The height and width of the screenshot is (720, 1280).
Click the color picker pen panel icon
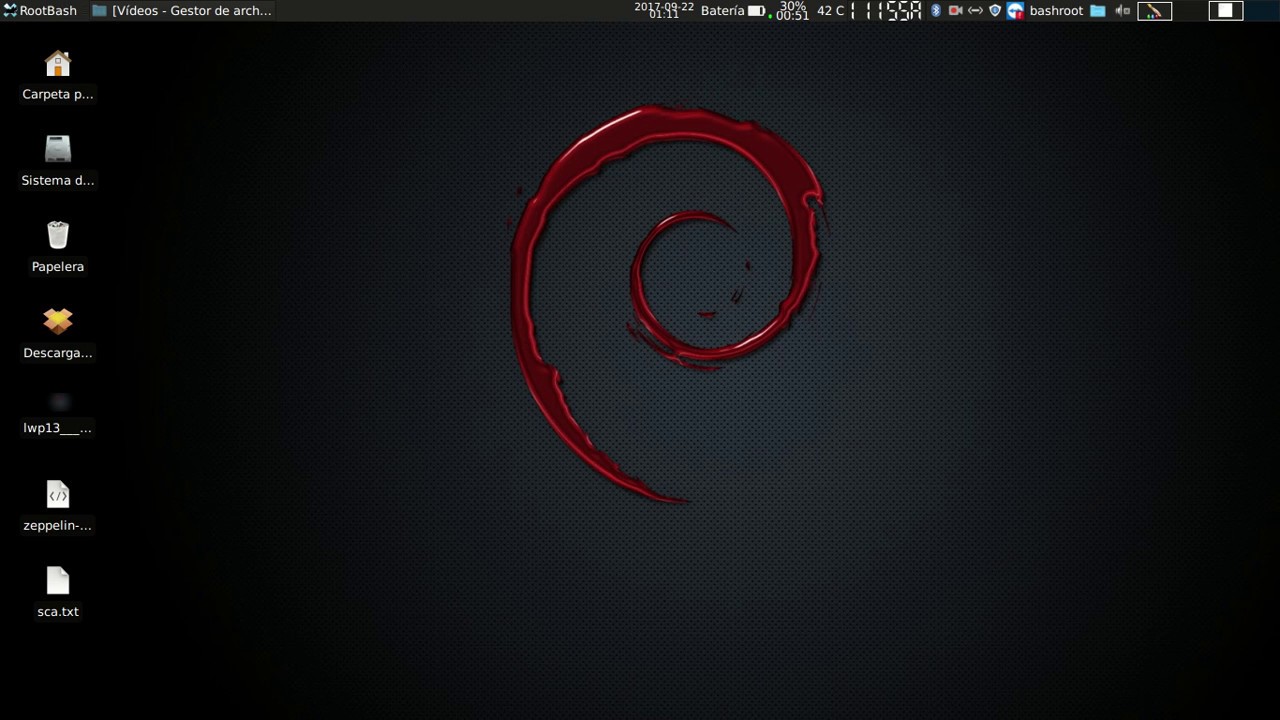(1154, 11)
